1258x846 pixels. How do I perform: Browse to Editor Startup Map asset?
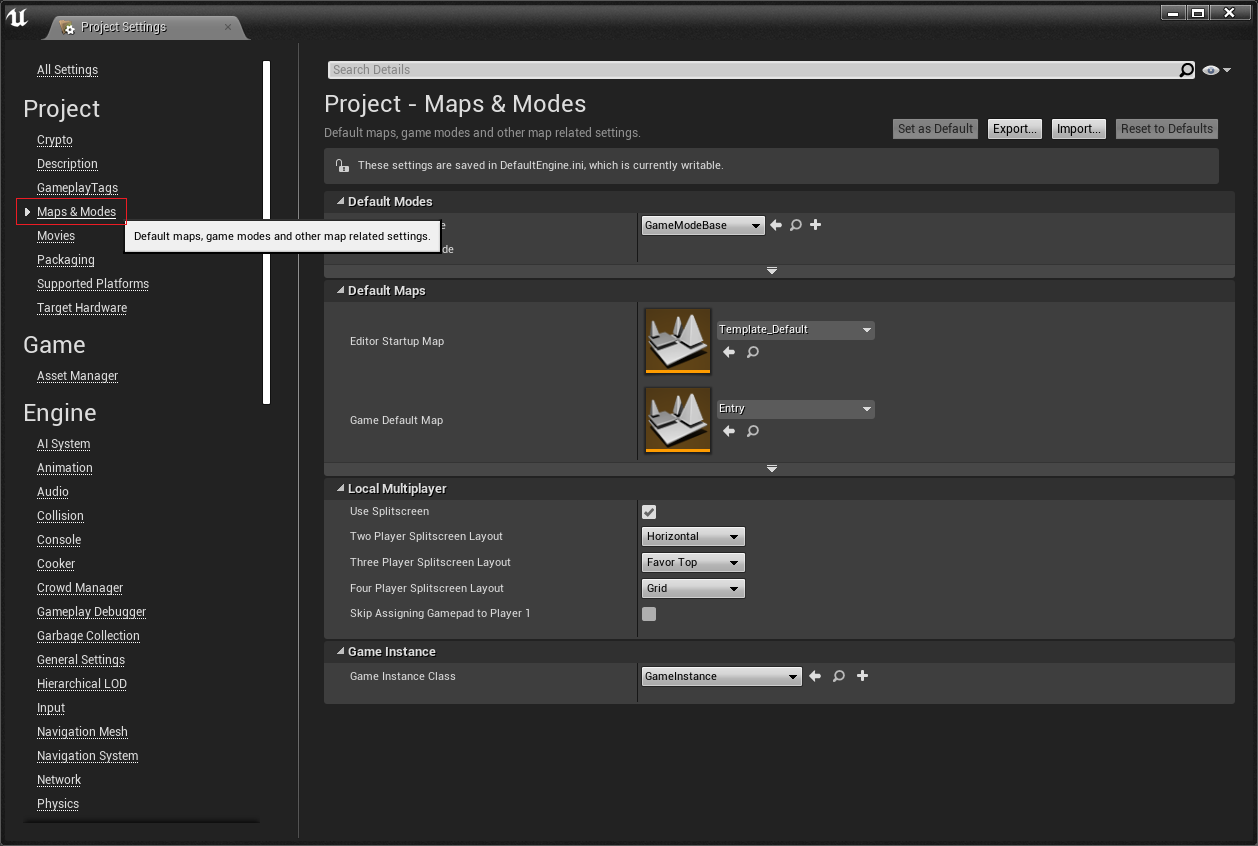click(x=753, y=352)
